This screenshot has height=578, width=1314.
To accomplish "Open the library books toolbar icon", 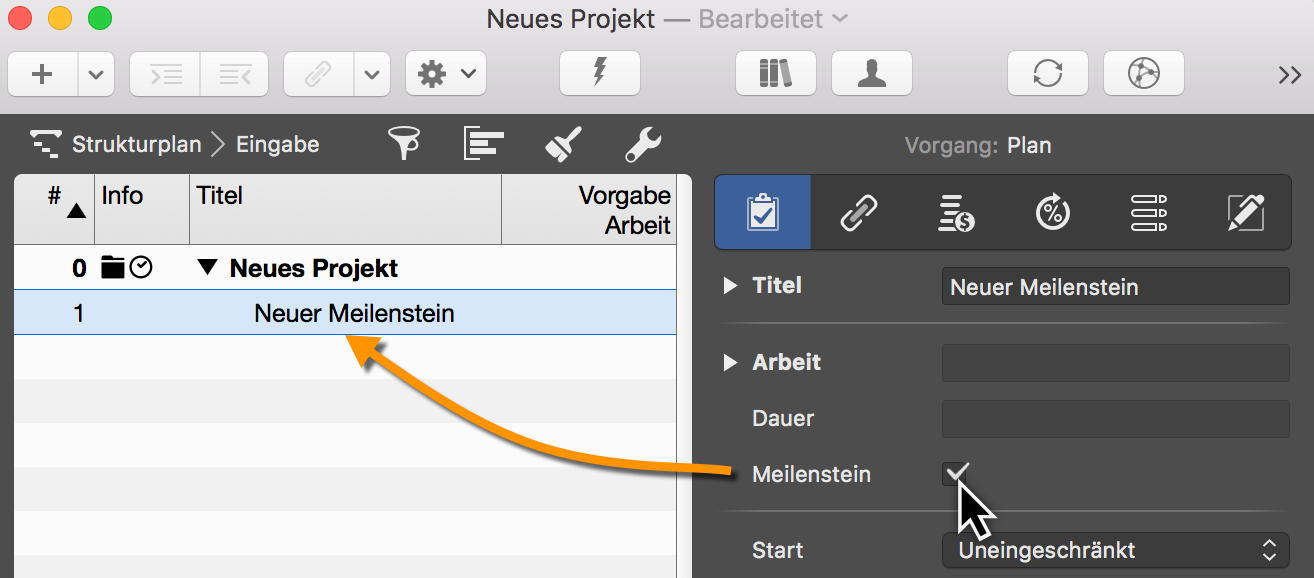I will (775, 73).
